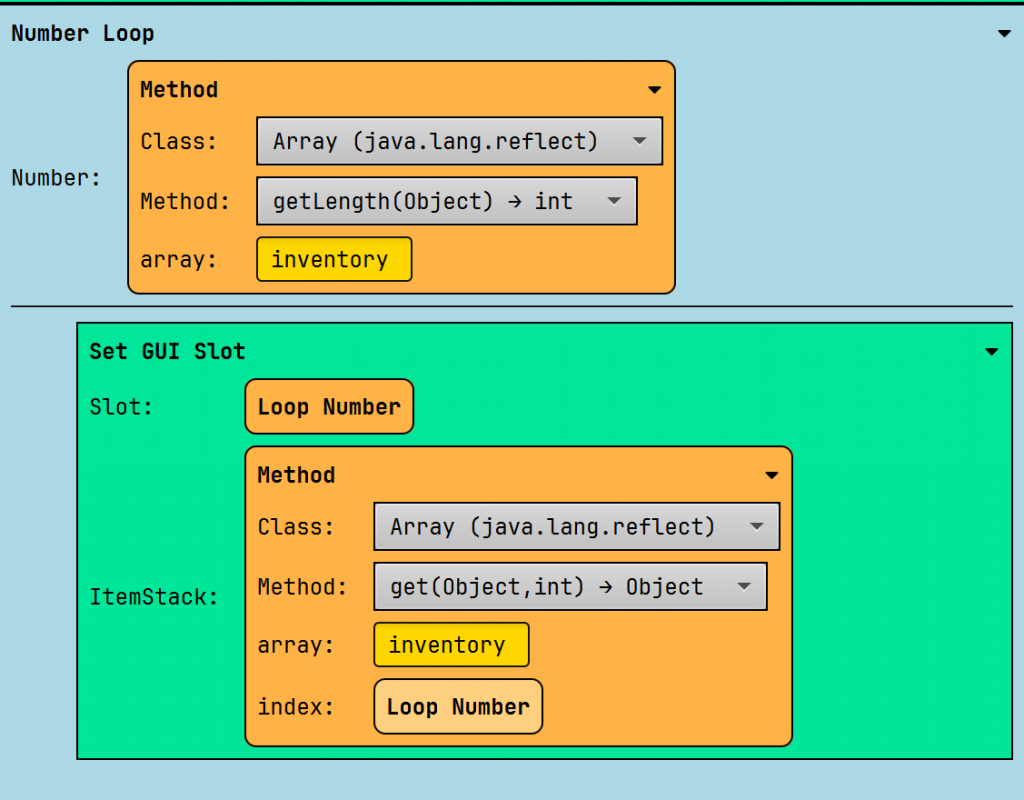
Task: Click the Loop Number block beside index
Action: click(x=458, y=707)
